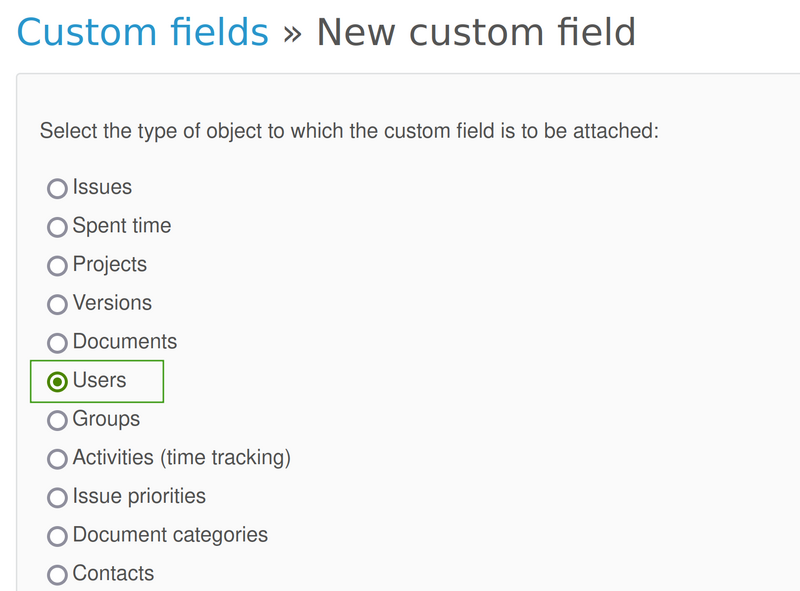Choose the Activities (time tracking) radio button
800x591 pixels.
58,459
